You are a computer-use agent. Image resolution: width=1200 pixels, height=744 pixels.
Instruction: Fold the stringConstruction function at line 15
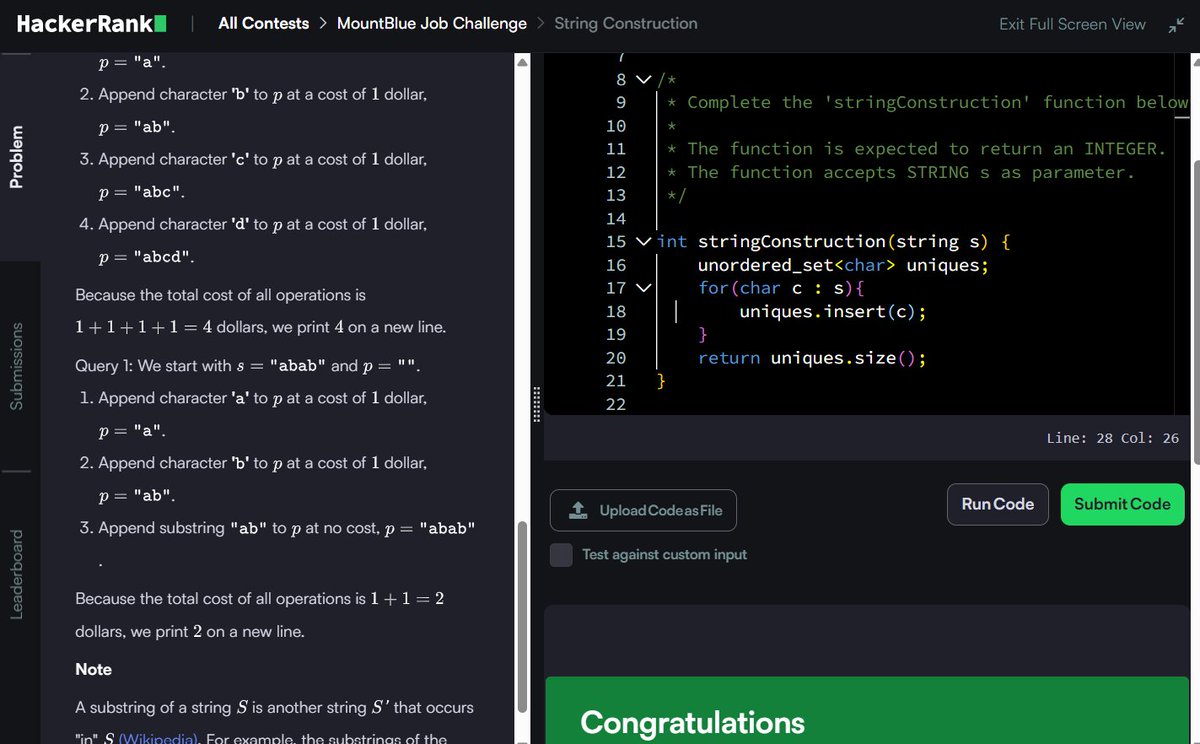point(642,242)
